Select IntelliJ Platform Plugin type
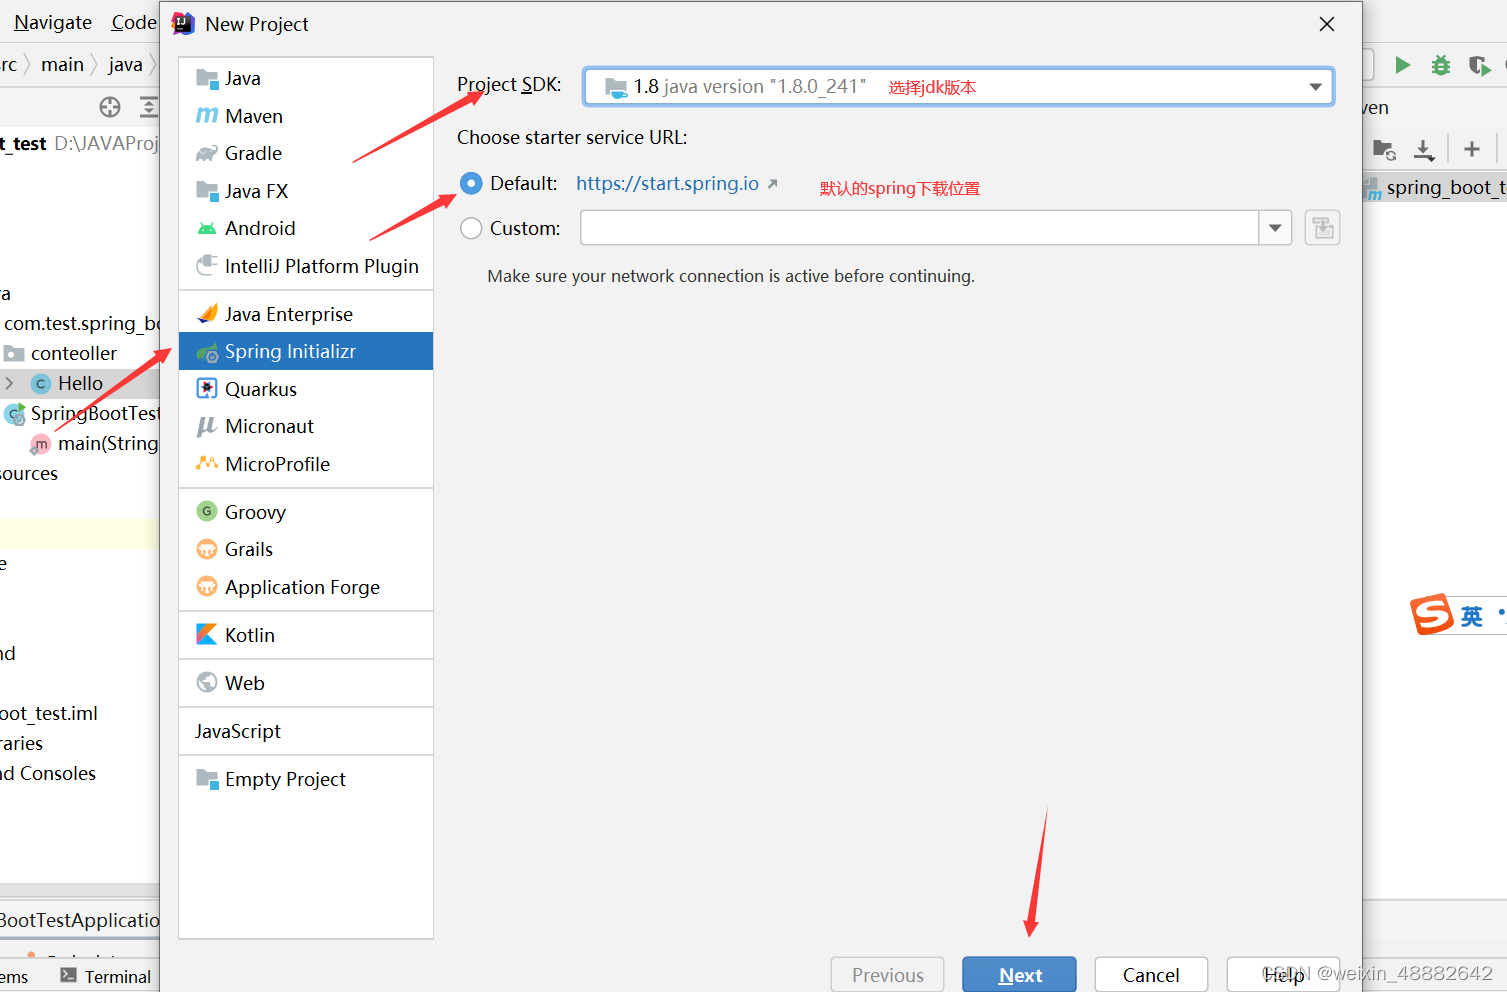 click(306, 266)
